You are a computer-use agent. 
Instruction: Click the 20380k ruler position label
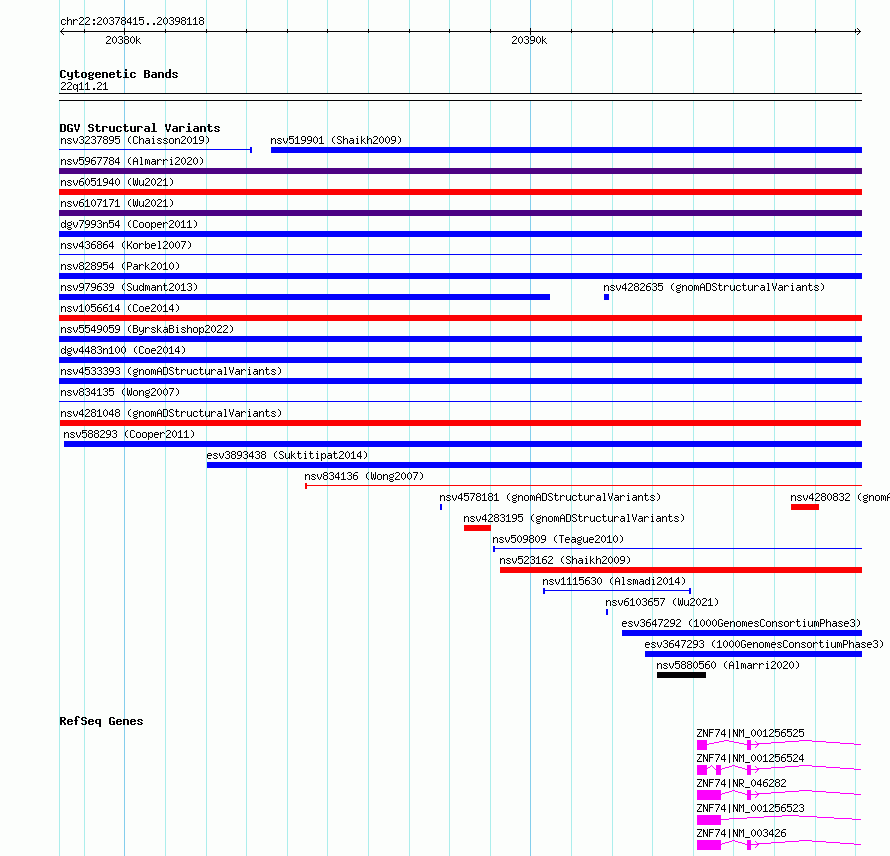coord(123,40)
